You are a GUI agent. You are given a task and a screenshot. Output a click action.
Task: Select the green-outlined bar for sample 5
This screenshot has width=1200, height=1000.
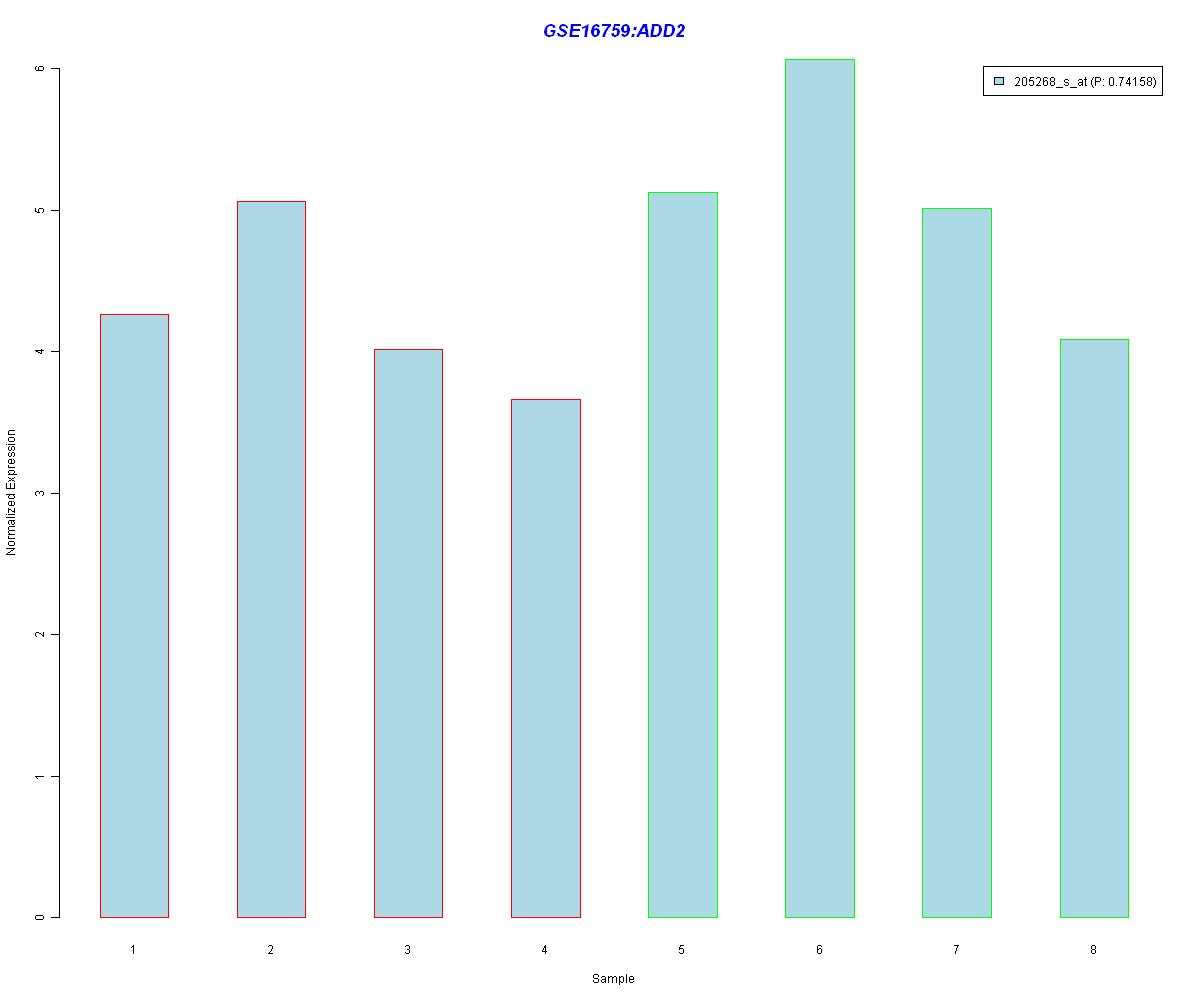point(683,555)
